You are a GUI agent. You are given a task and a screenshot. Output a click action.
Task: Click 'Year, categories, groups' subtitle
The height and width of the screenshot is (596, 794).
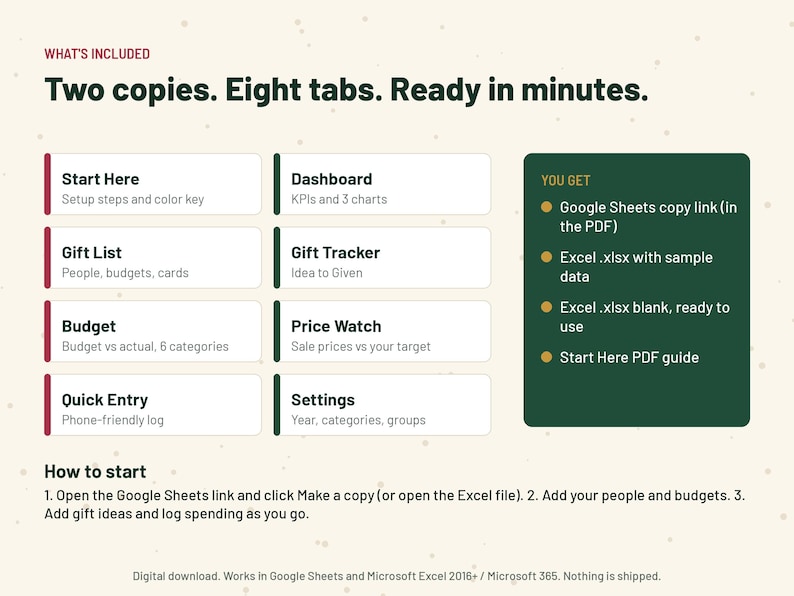tap(358, 420)
